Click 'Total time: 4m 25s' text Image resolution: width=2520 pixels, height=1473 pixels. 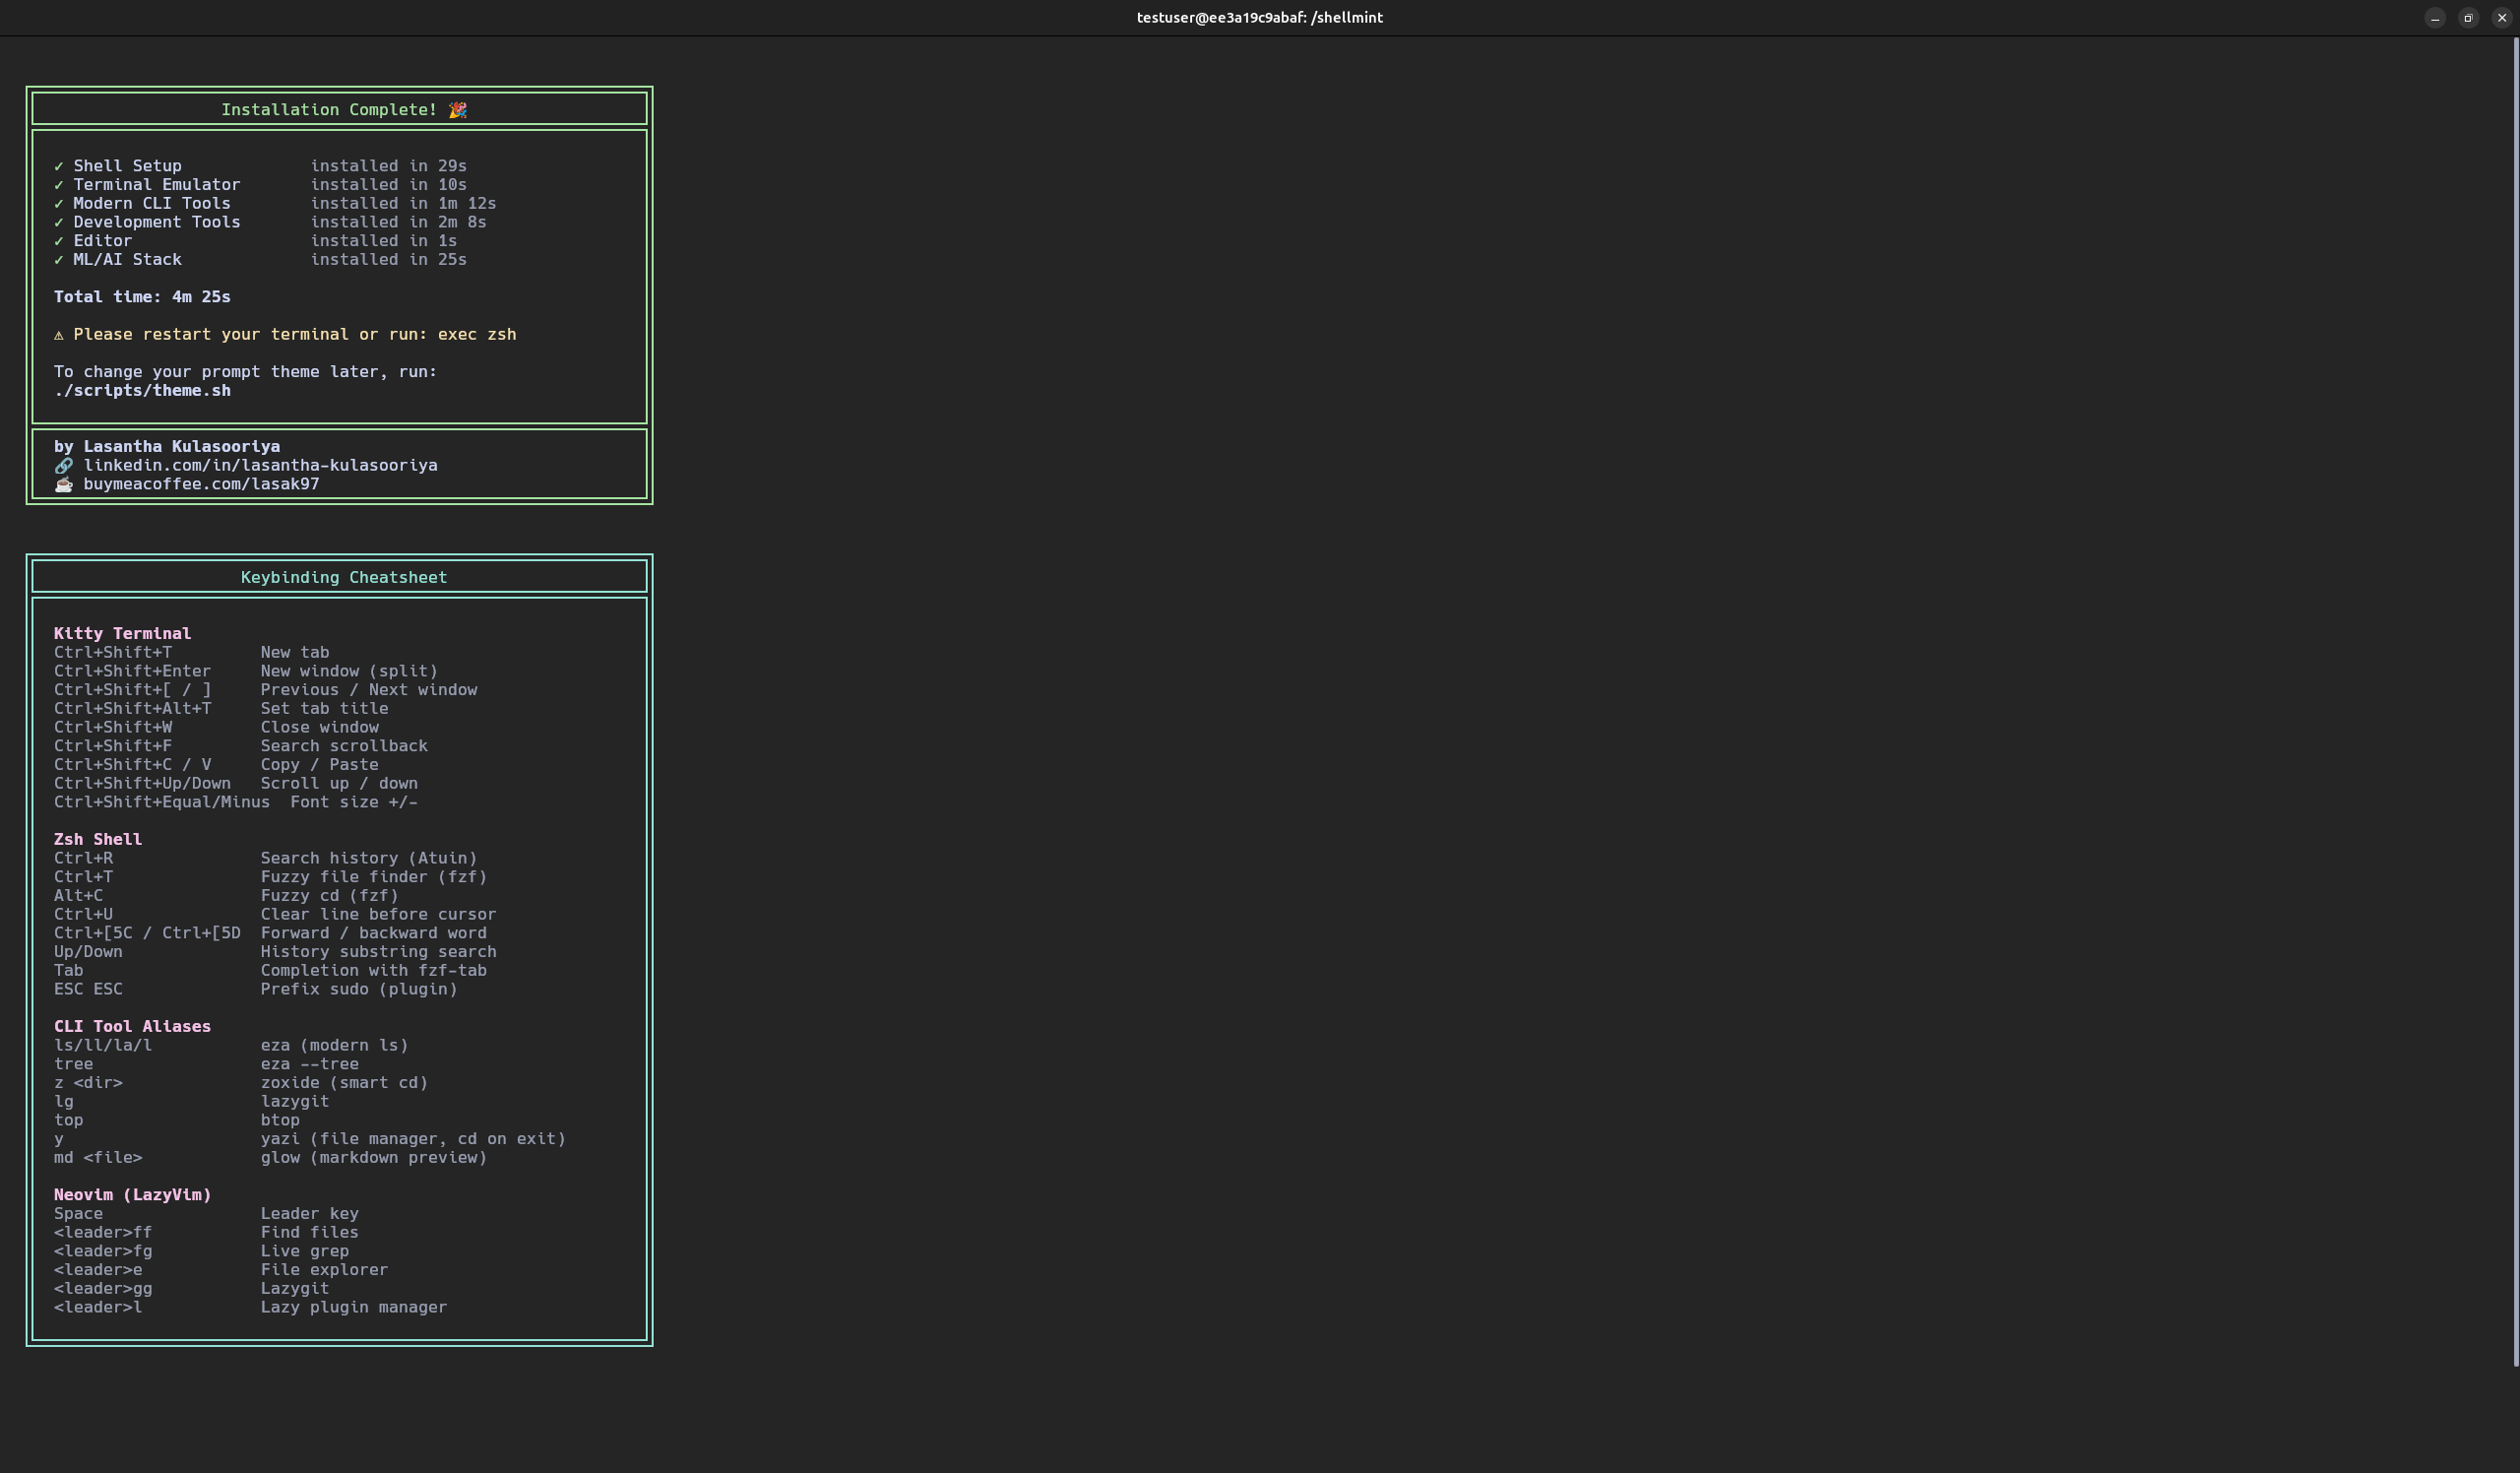coord(142,297)
